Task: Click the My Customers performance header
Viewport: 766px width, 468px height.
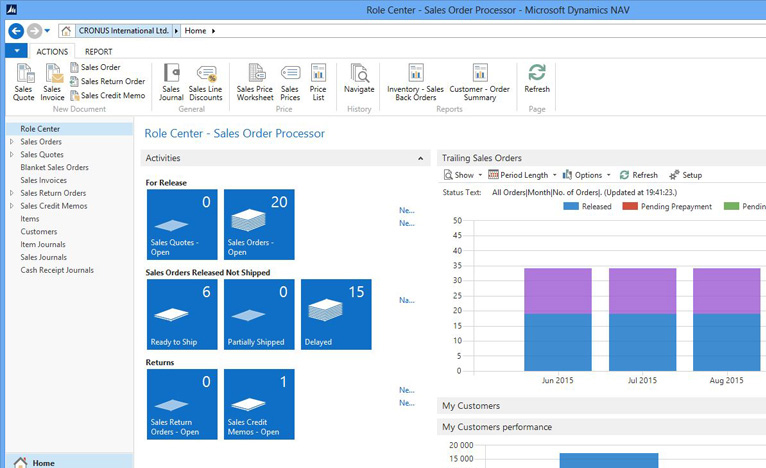Action: tap(601, 427)
